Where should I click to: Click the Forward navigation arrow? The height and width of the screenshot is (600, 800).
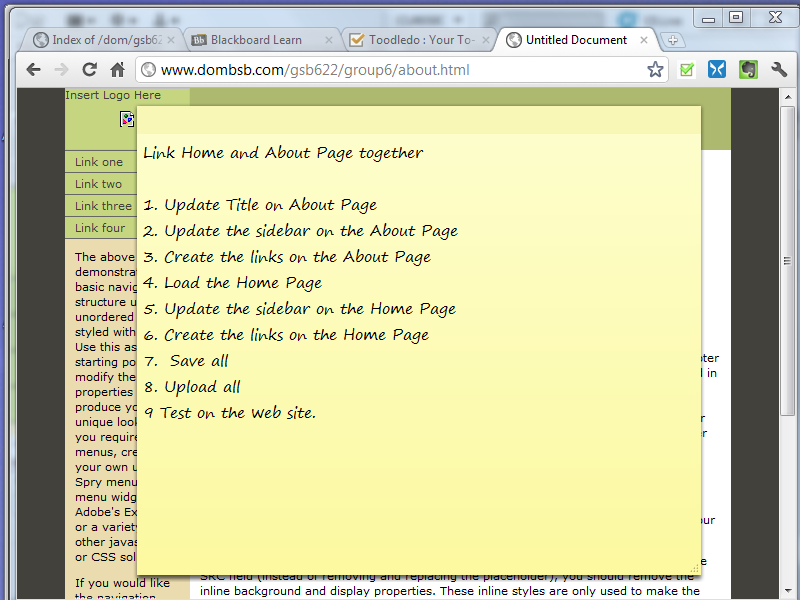pos(61,70)
